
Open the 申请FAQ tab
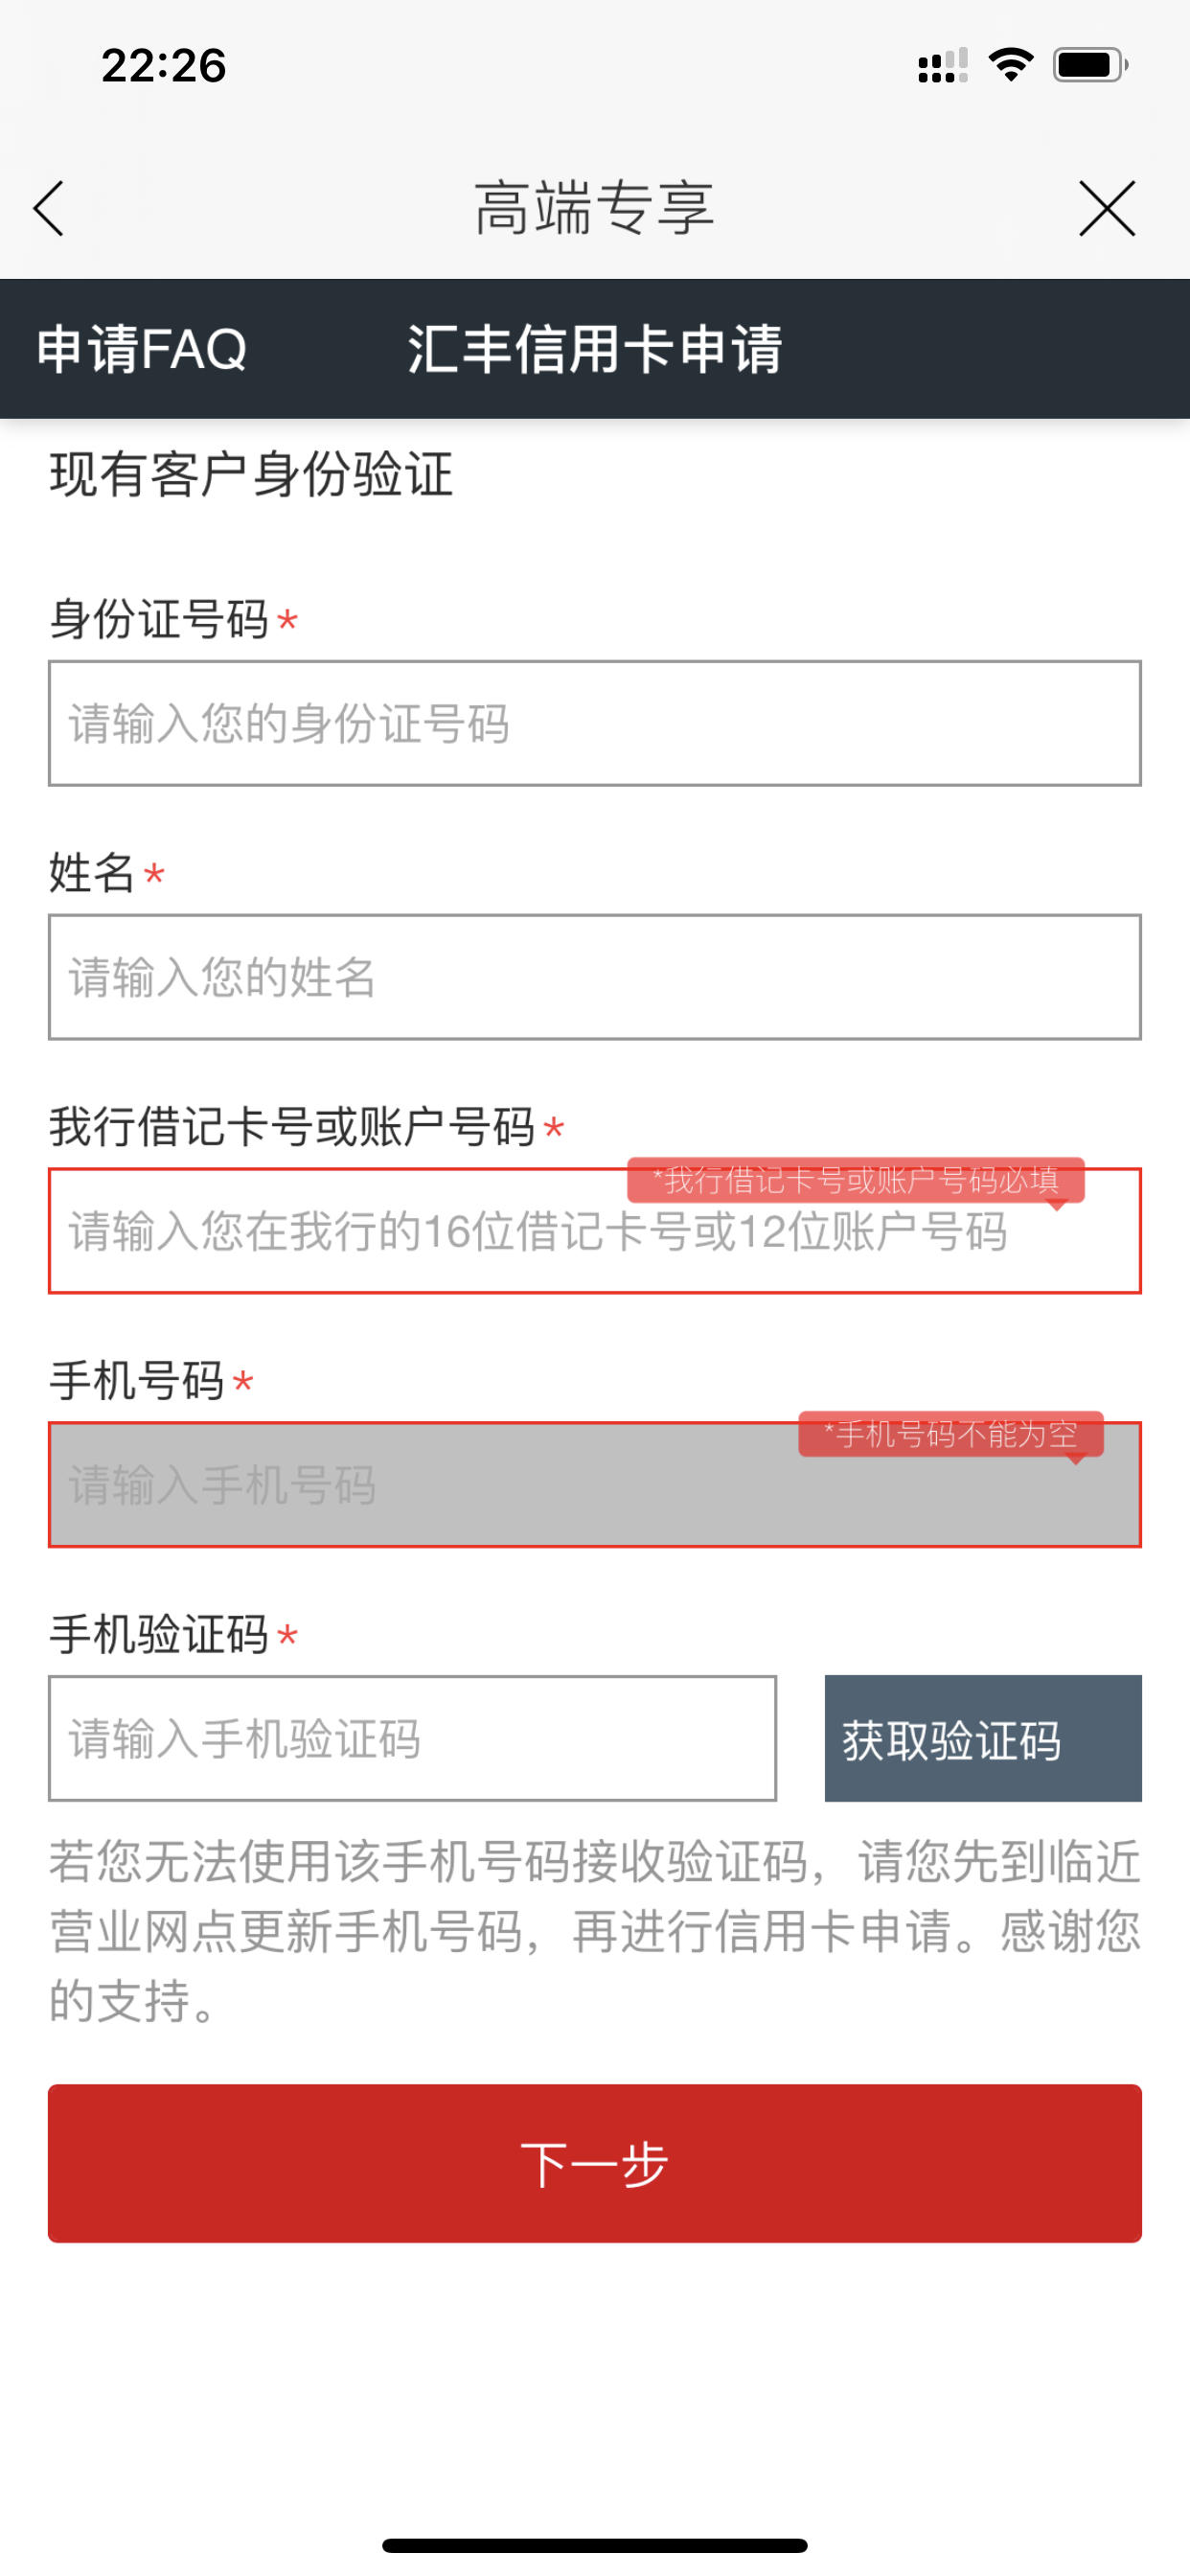(141, 349)
